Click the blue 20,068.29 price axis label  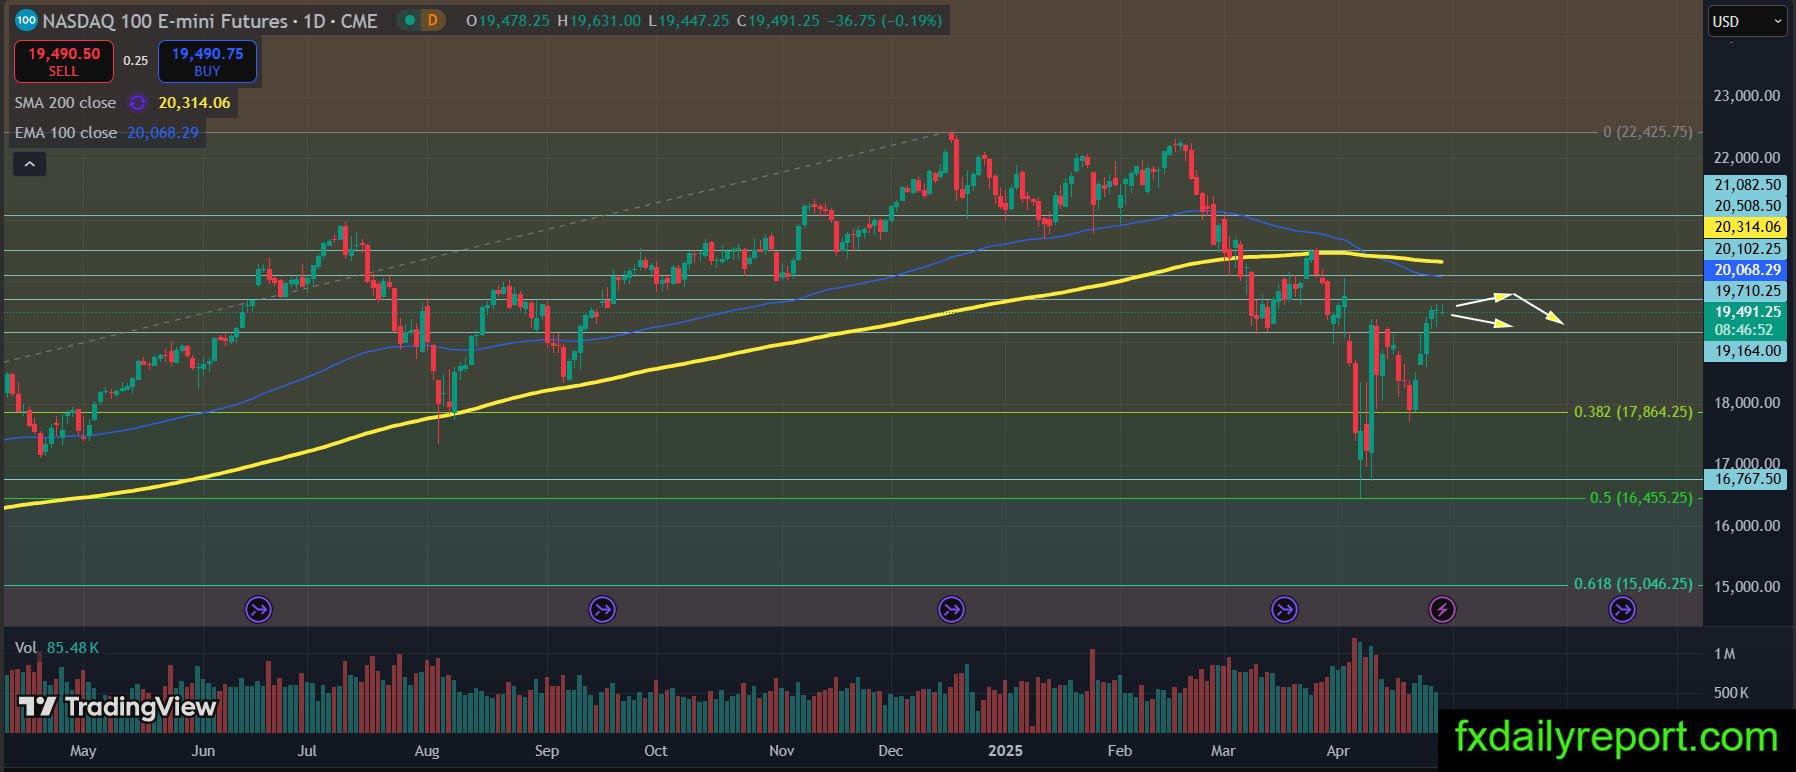click(x=1747, y=270)
